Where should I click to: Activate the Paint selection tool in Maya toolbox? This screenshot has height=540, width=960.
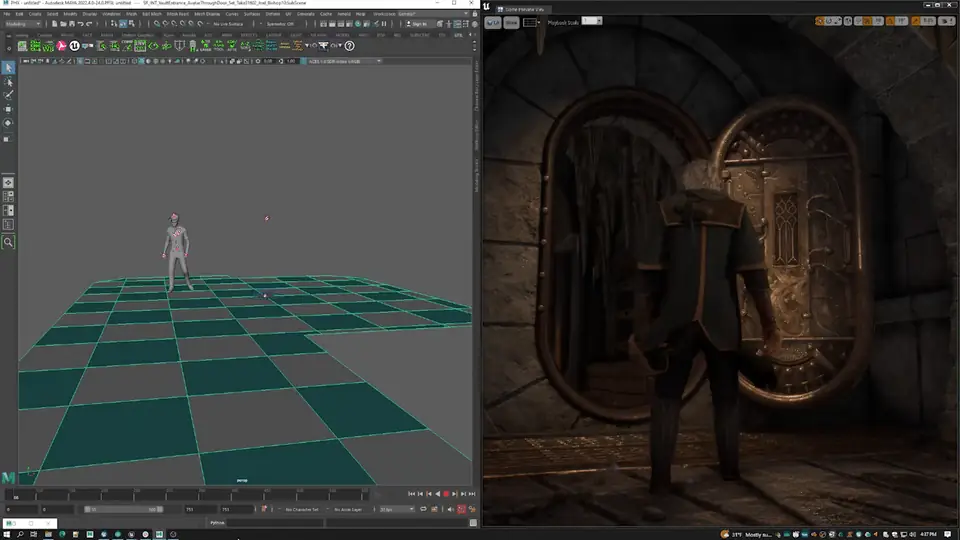(8, 95)
